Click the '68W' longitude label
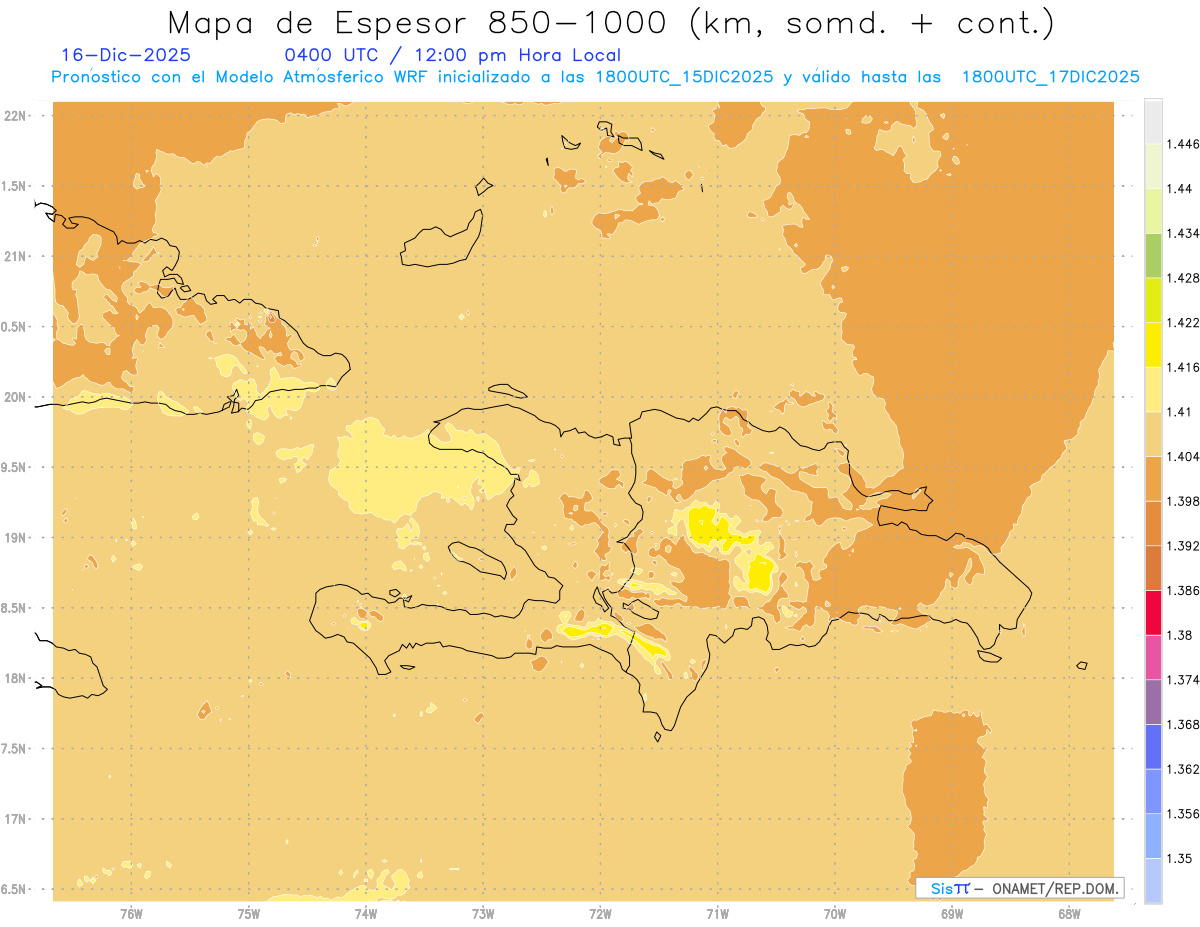This screenshot has width=1200, height=927. [x=1069, y=913]
